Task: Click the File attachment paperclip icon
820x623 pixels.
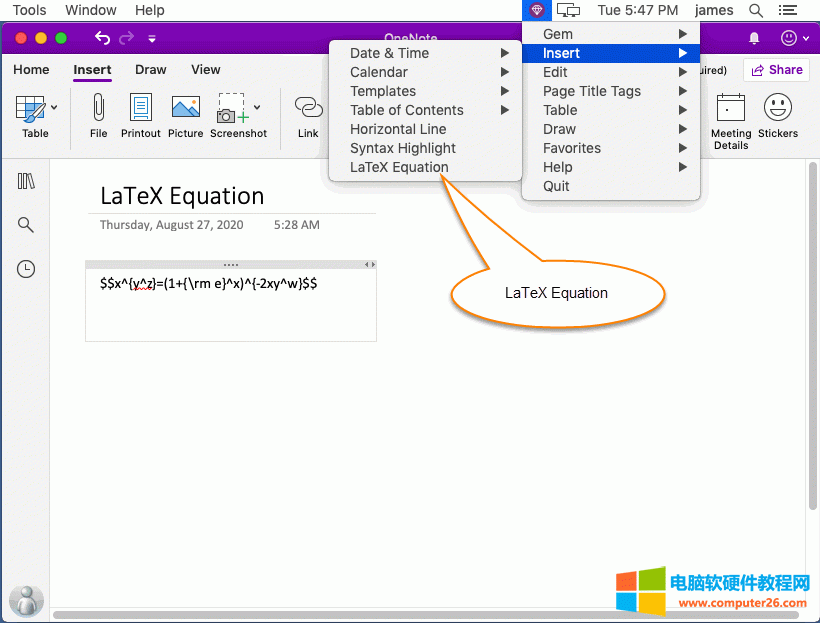Action: (x=98, y=108)
